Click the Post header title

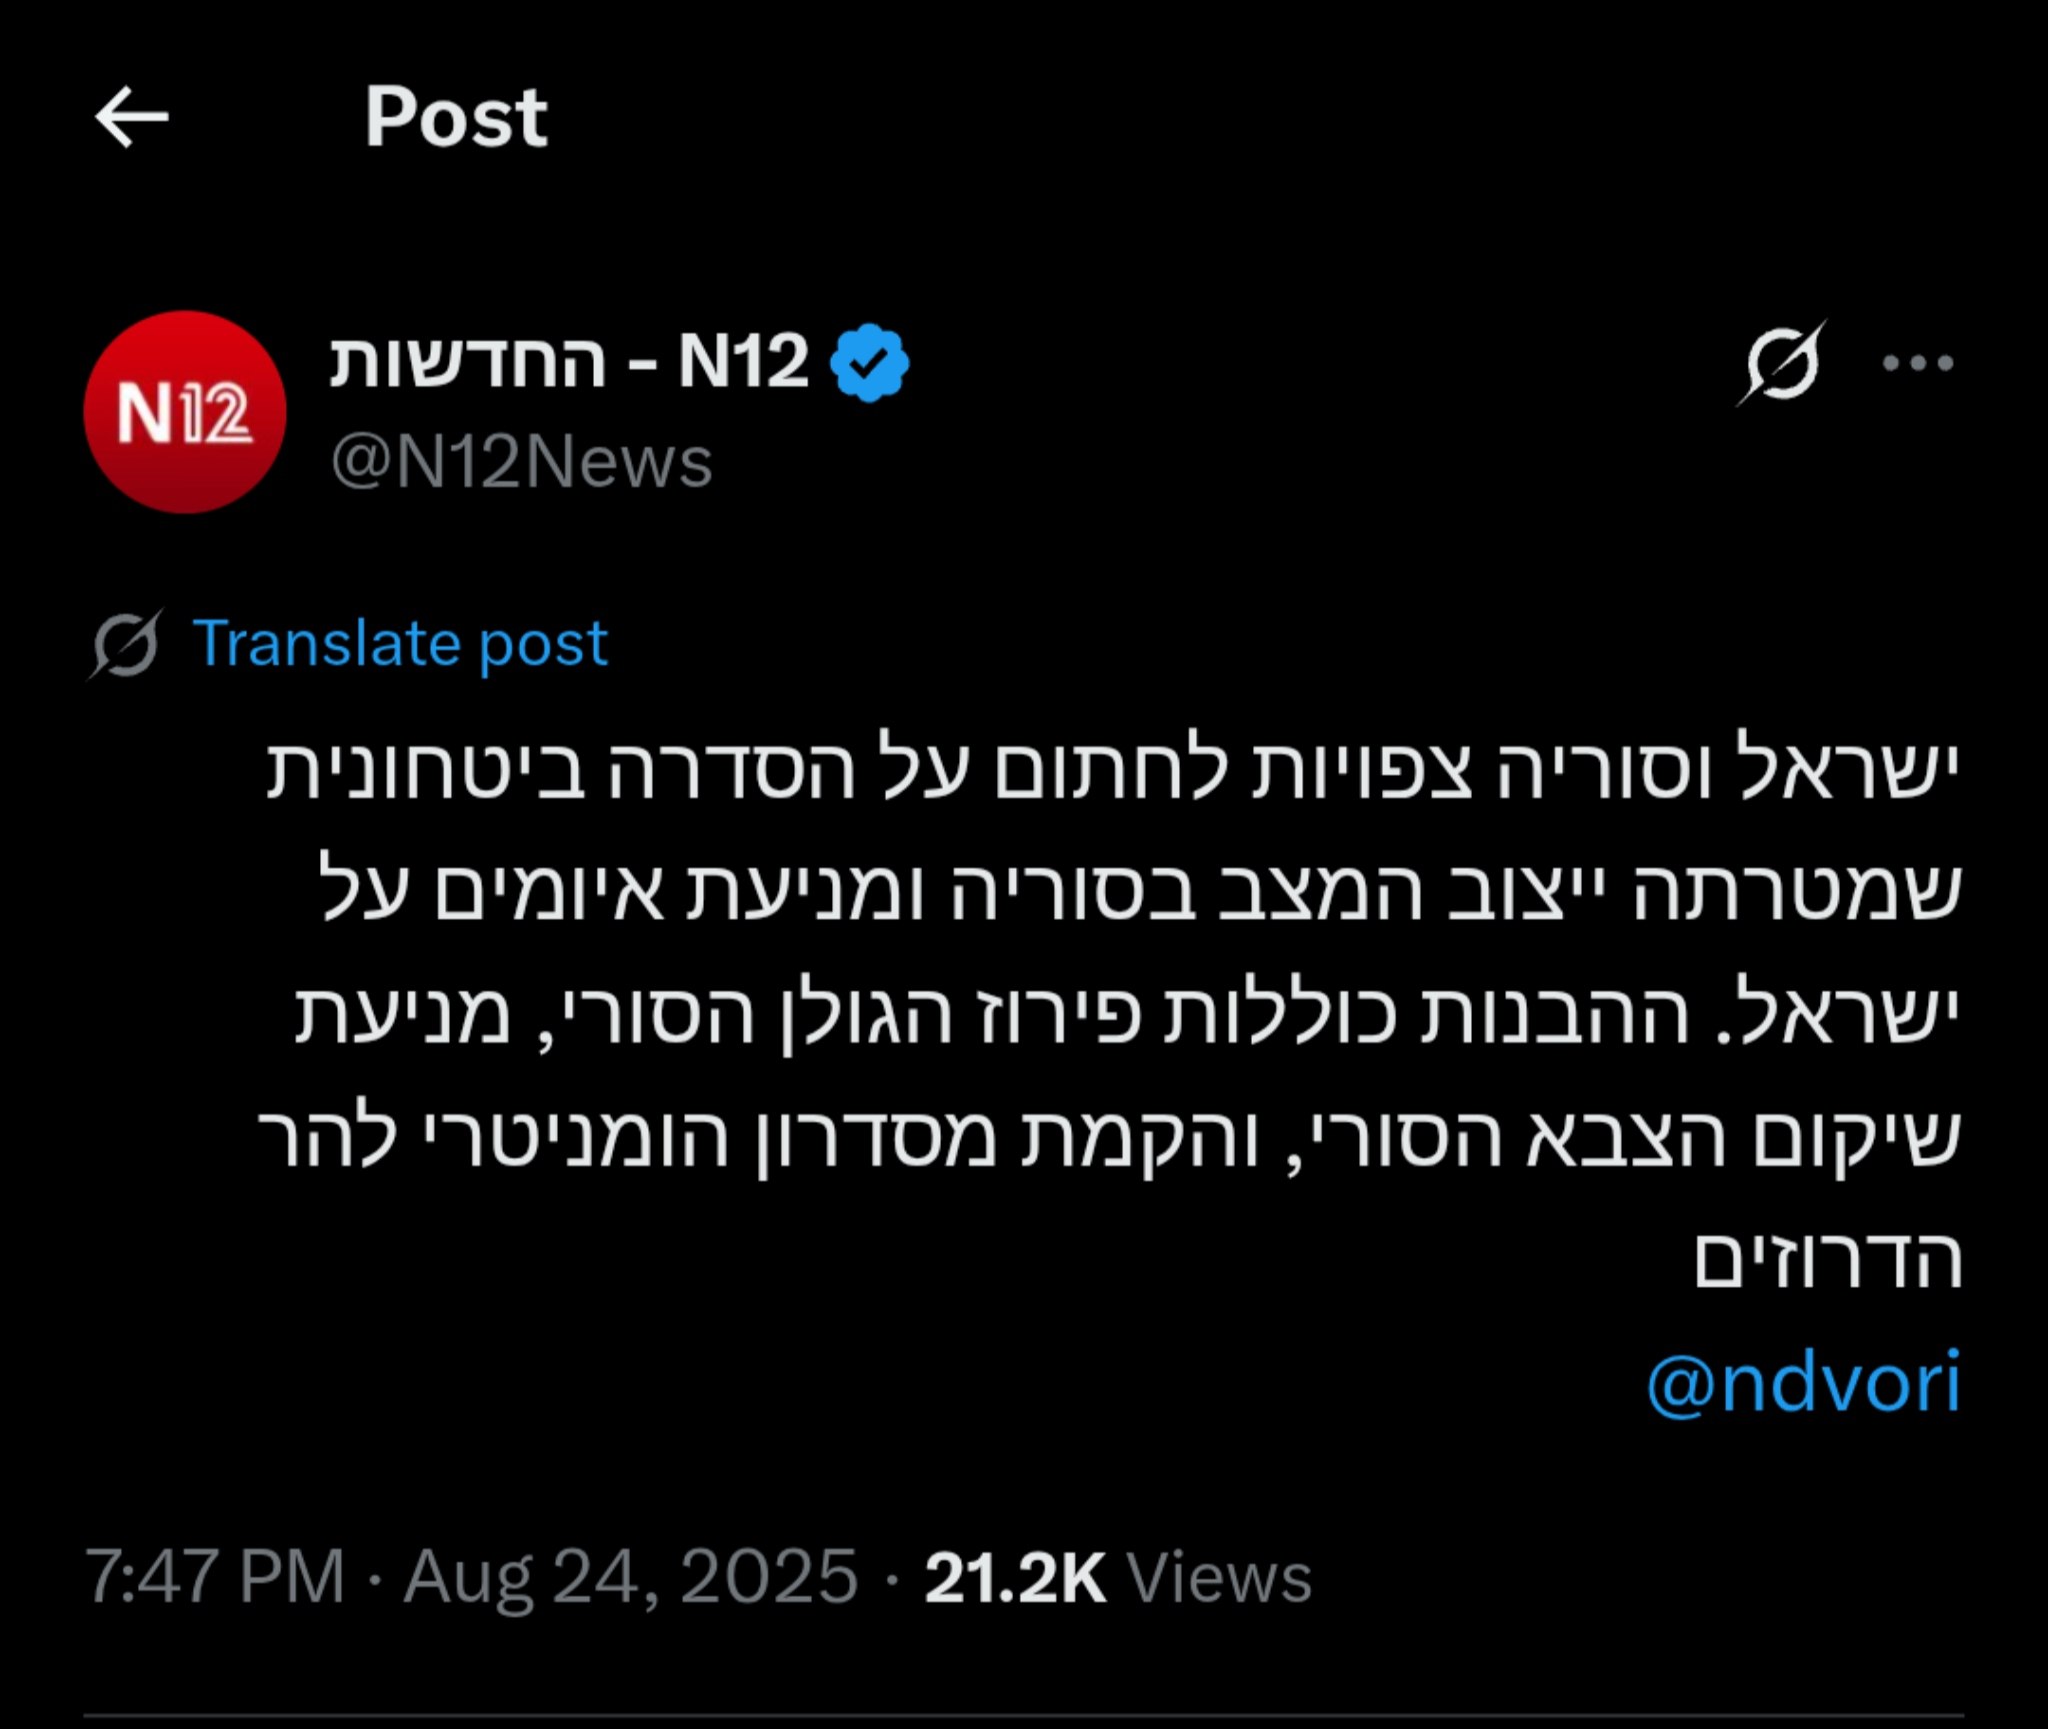pos(456,117)
